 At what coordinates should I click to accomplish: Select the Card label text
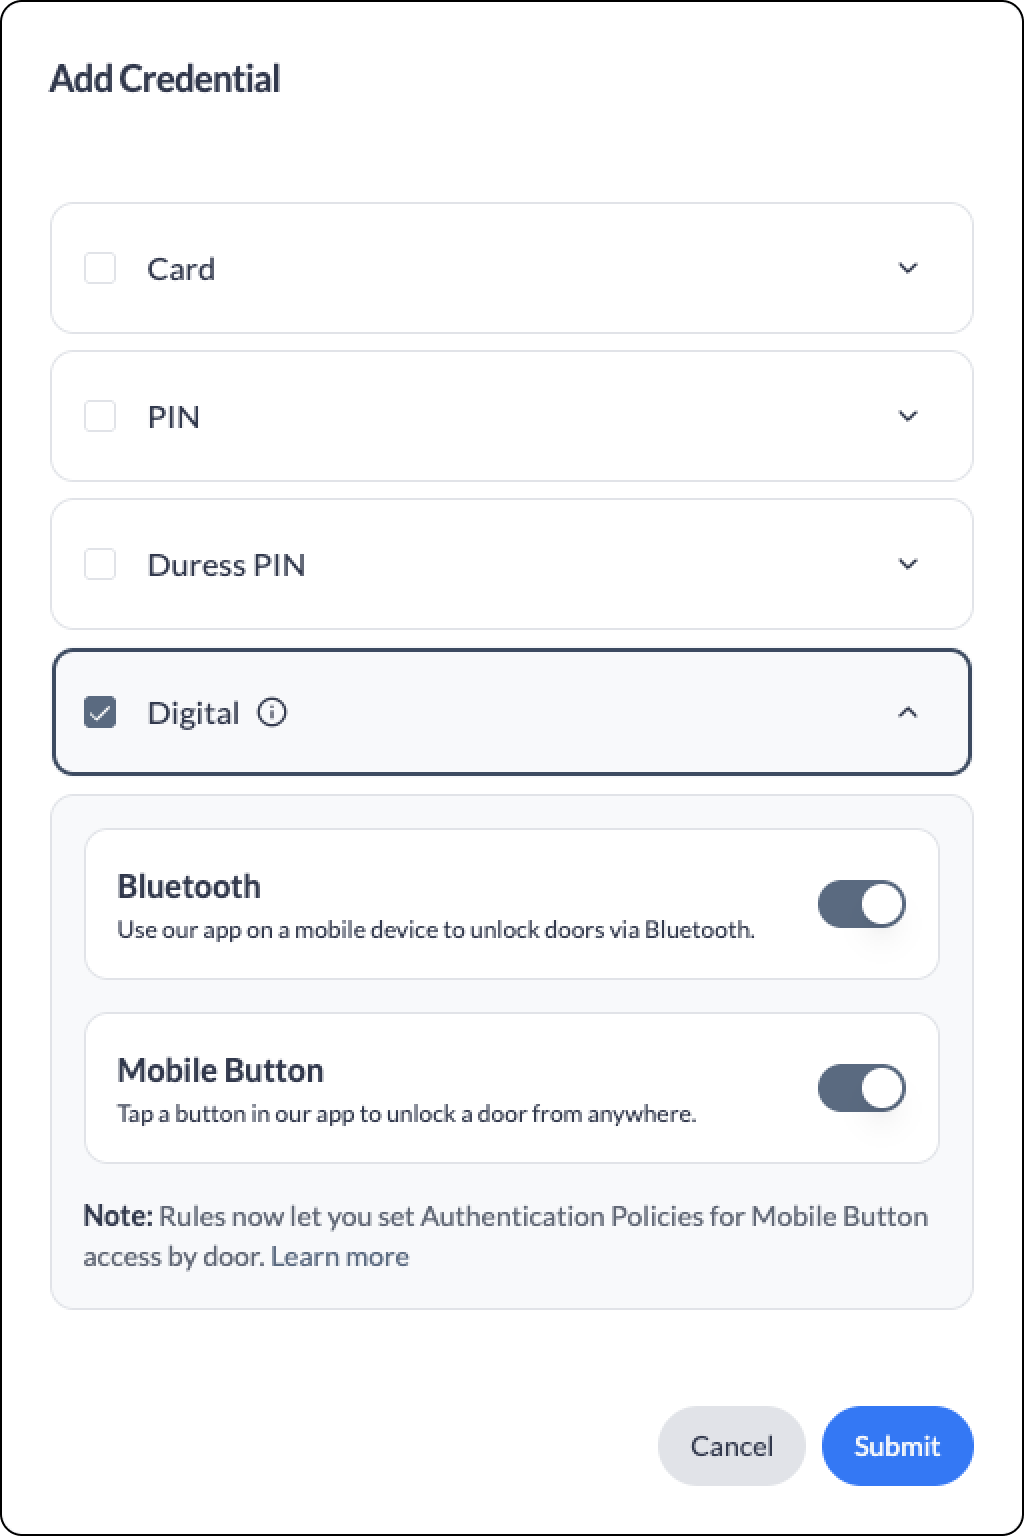pos(181,269)
